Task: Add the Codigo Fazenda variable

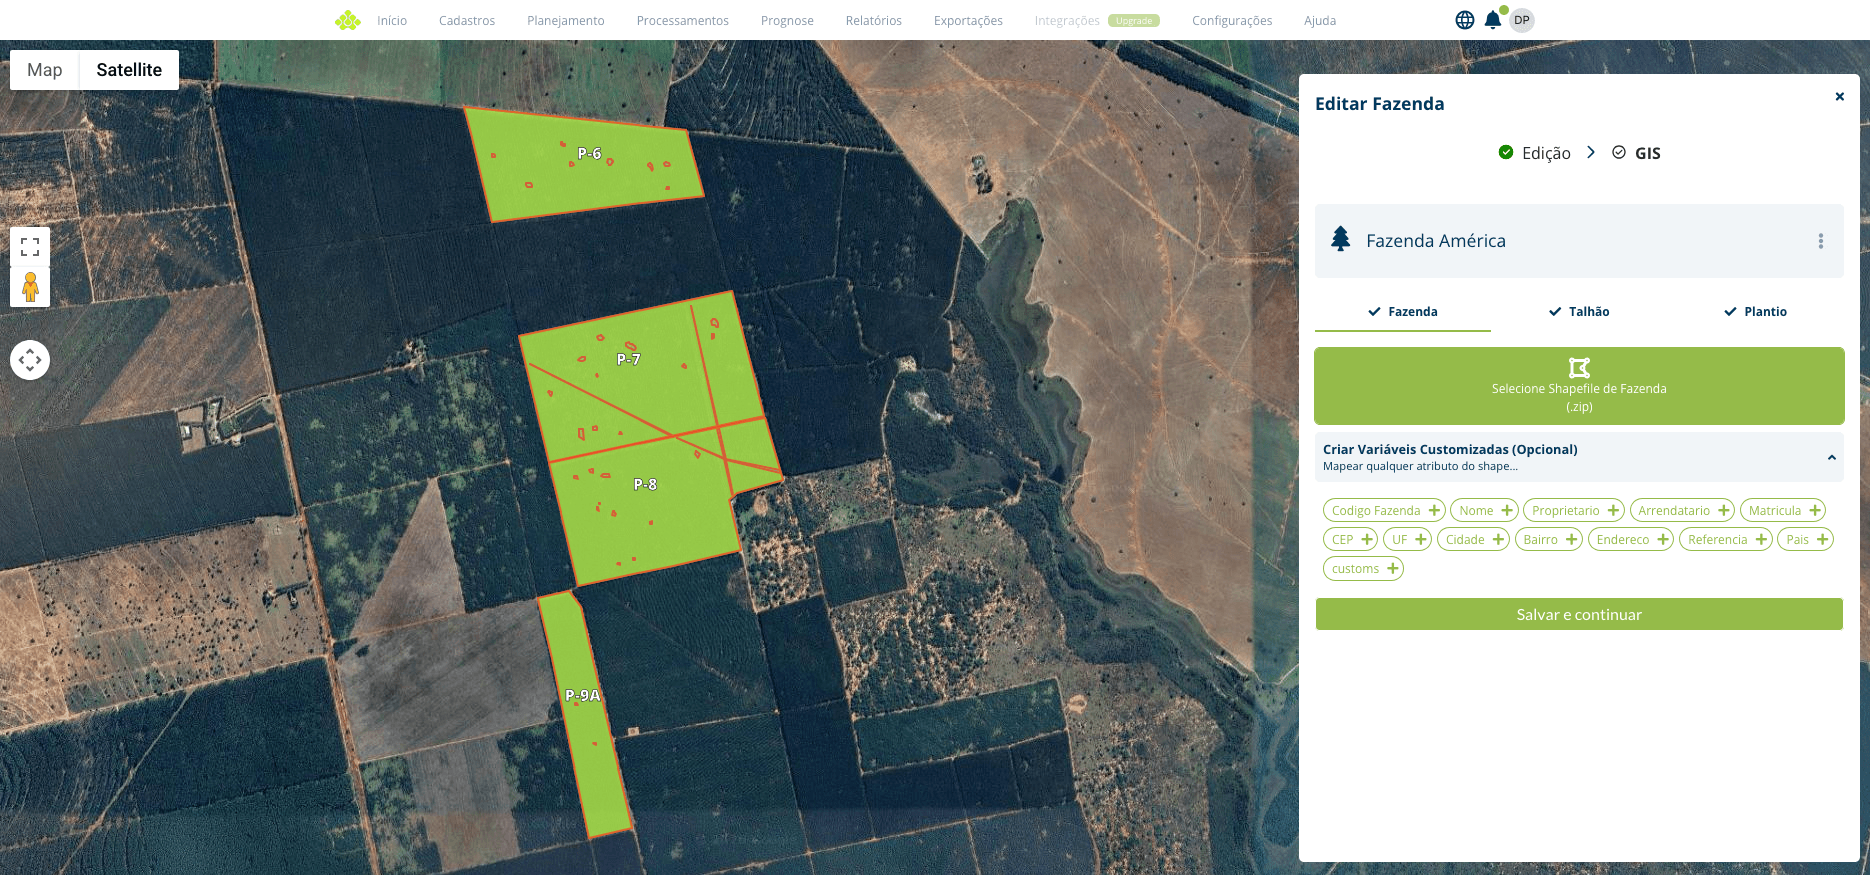Action: 1385,510
